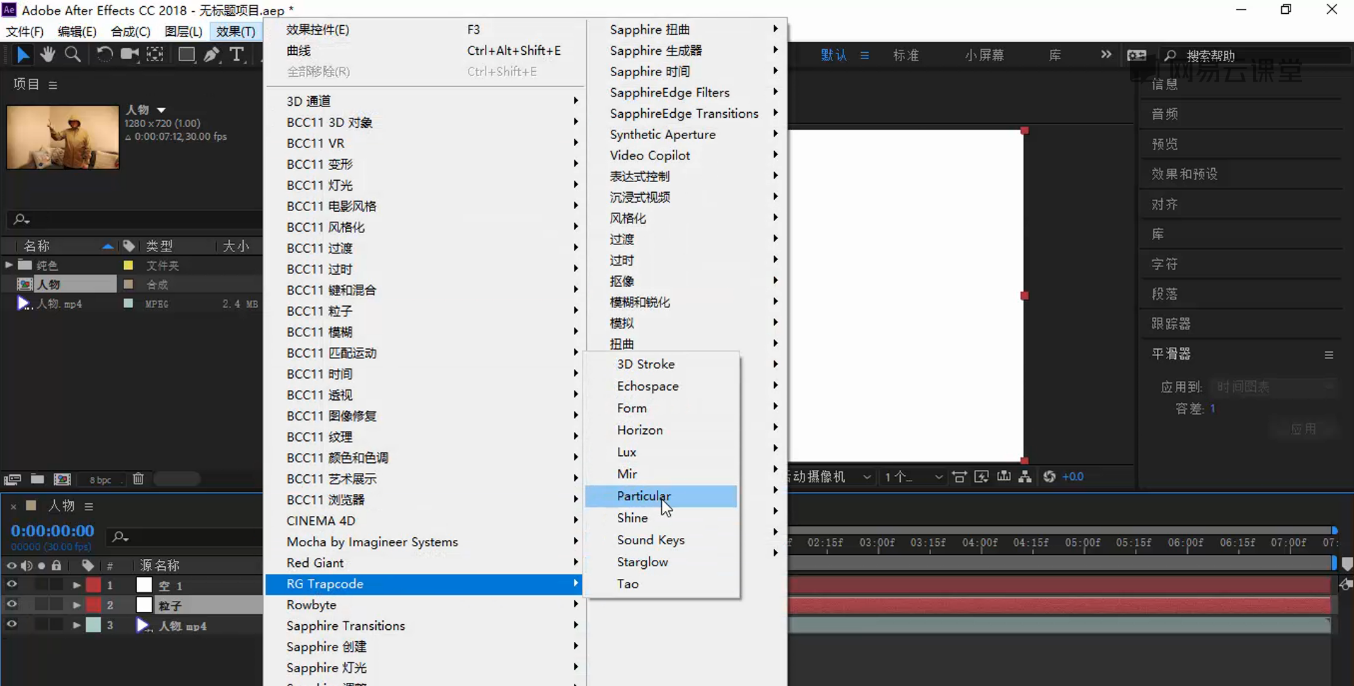
Task: Expand layer 3 人物.mp4 properties
Action: (76, 625)
